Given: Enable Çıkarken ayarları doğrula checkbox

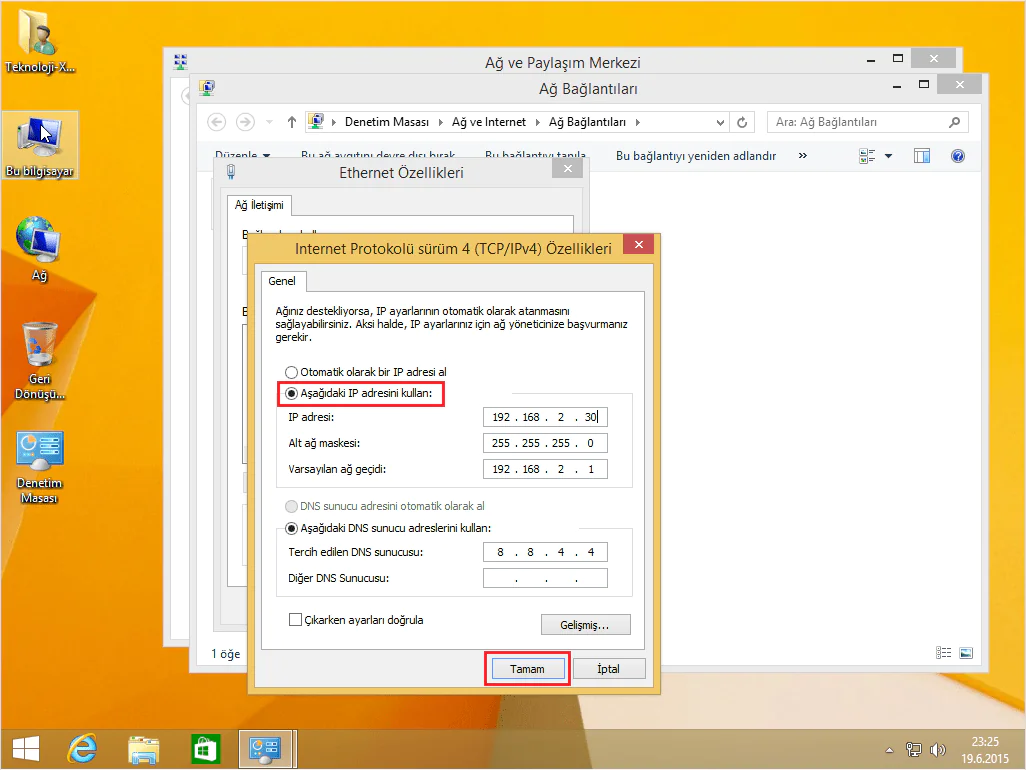Looking at the screenshot, I should pyautogui.click(x=294, y=619).
